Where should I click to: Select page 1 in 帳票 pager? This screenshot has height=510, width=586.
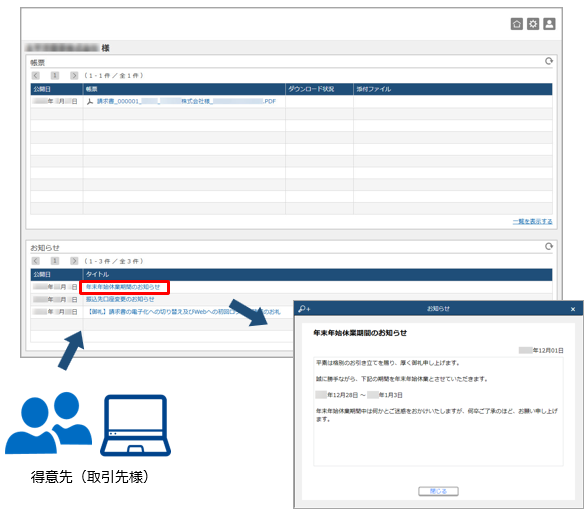tap(55, 75)
